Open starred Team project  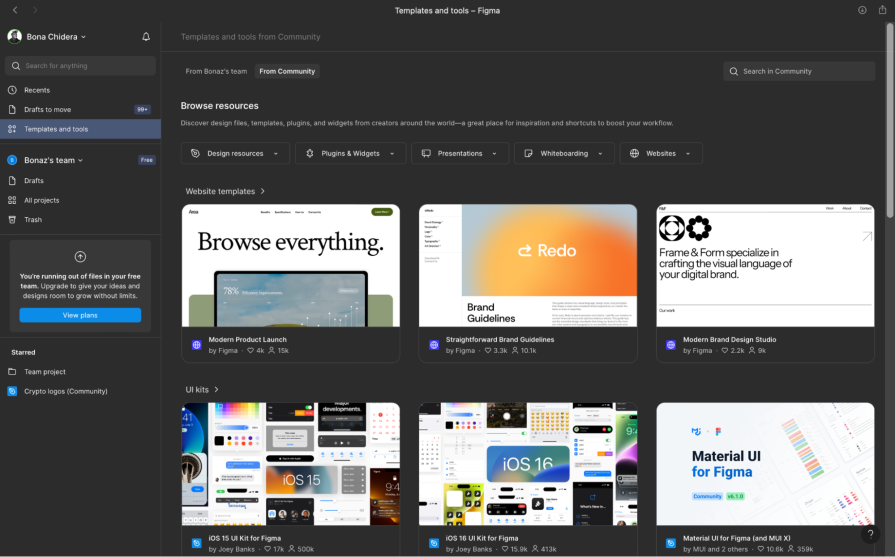(80, 372)
